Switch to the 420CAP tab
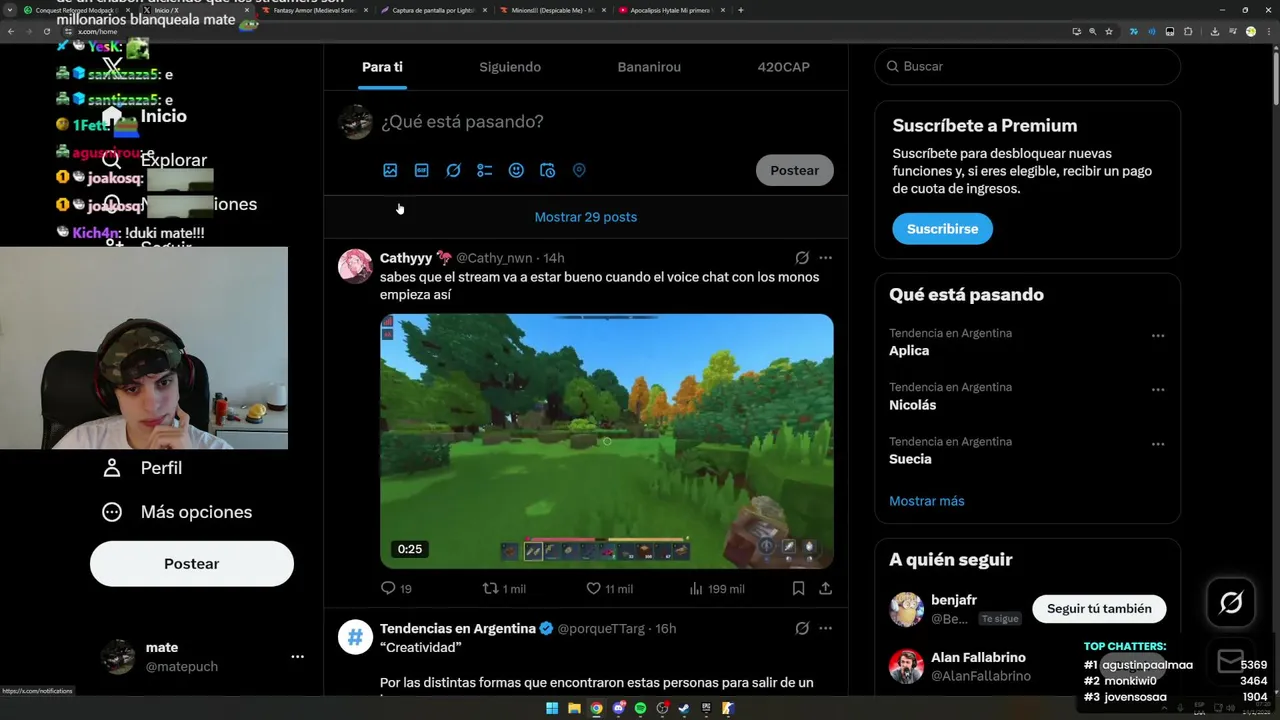This screenshot has height=720, width=1280. pyautogui.click(x=784, y=67)
